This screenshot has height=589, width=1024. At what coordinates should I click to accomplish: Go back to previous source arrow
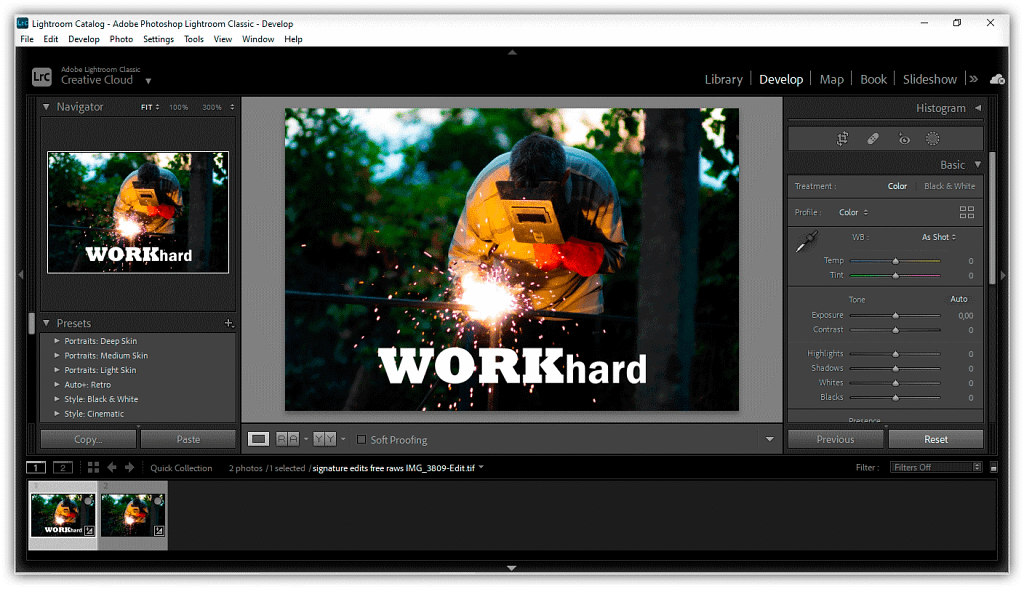click(x=112, y=468)
